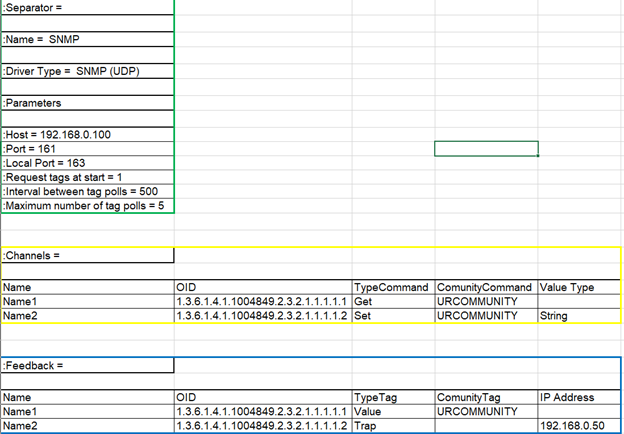Viewport: 624px width, 434px height.
Task: Select the ':Request tags at start = 1' cell
Action: (88, 177)
